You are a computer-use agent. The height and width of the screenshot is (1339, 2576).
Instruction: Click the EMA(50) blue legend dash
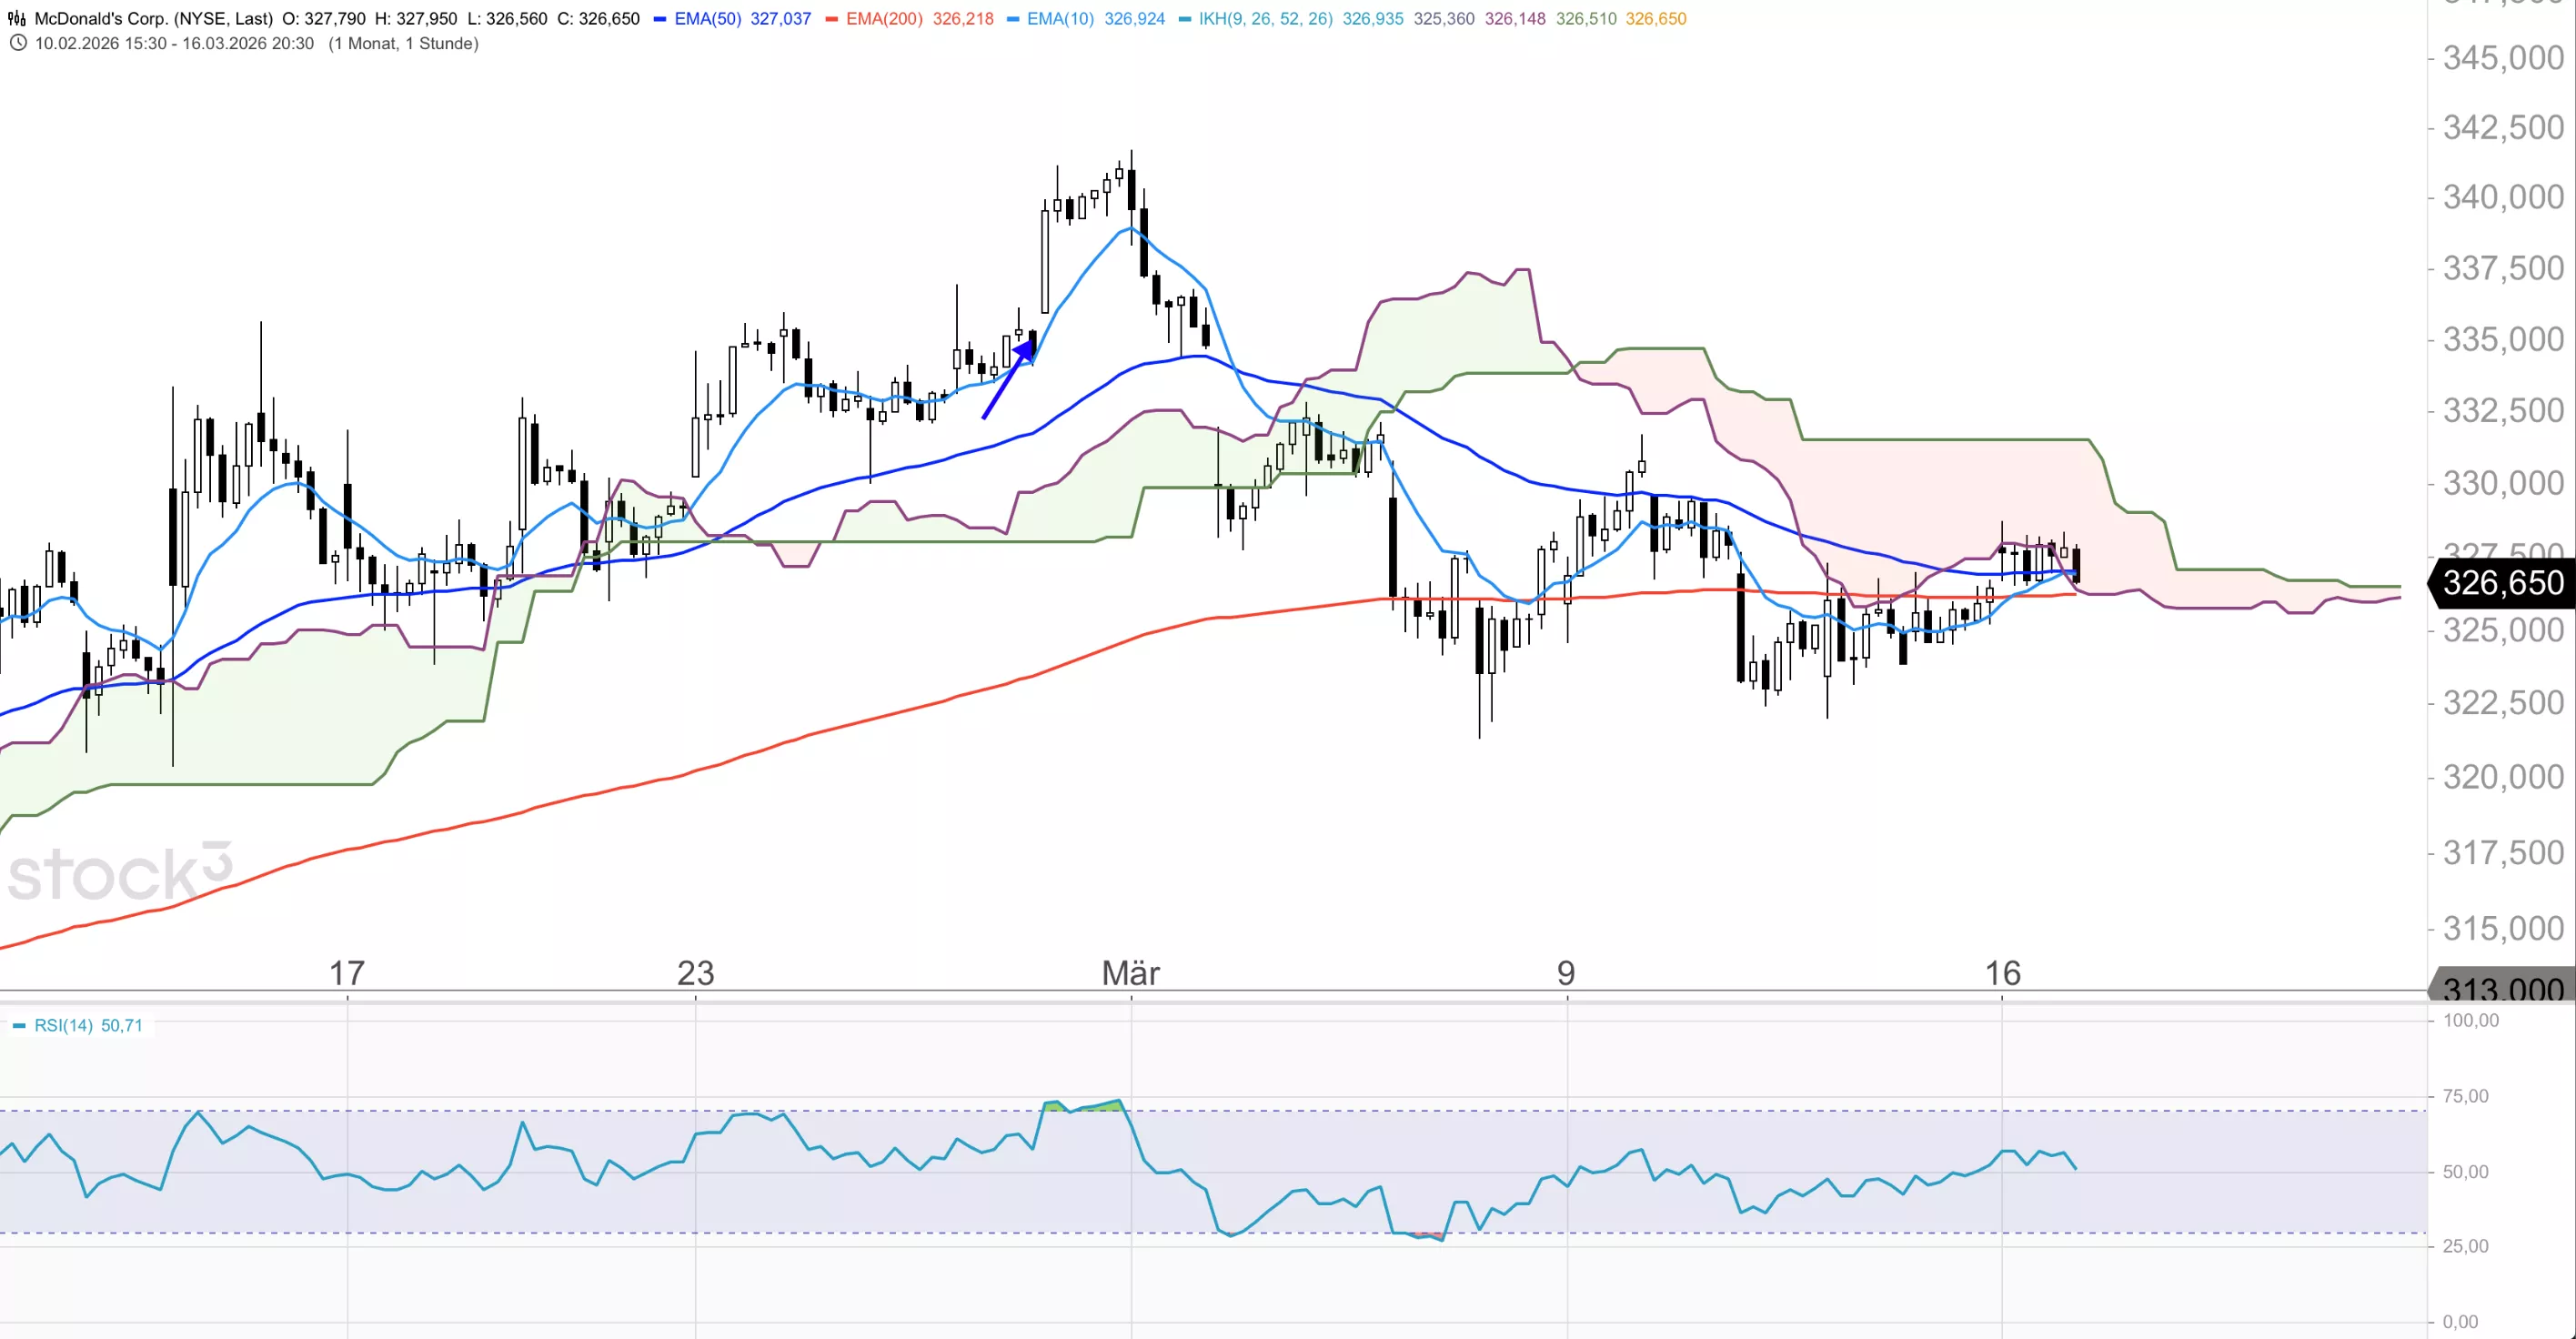click(660, 19)
